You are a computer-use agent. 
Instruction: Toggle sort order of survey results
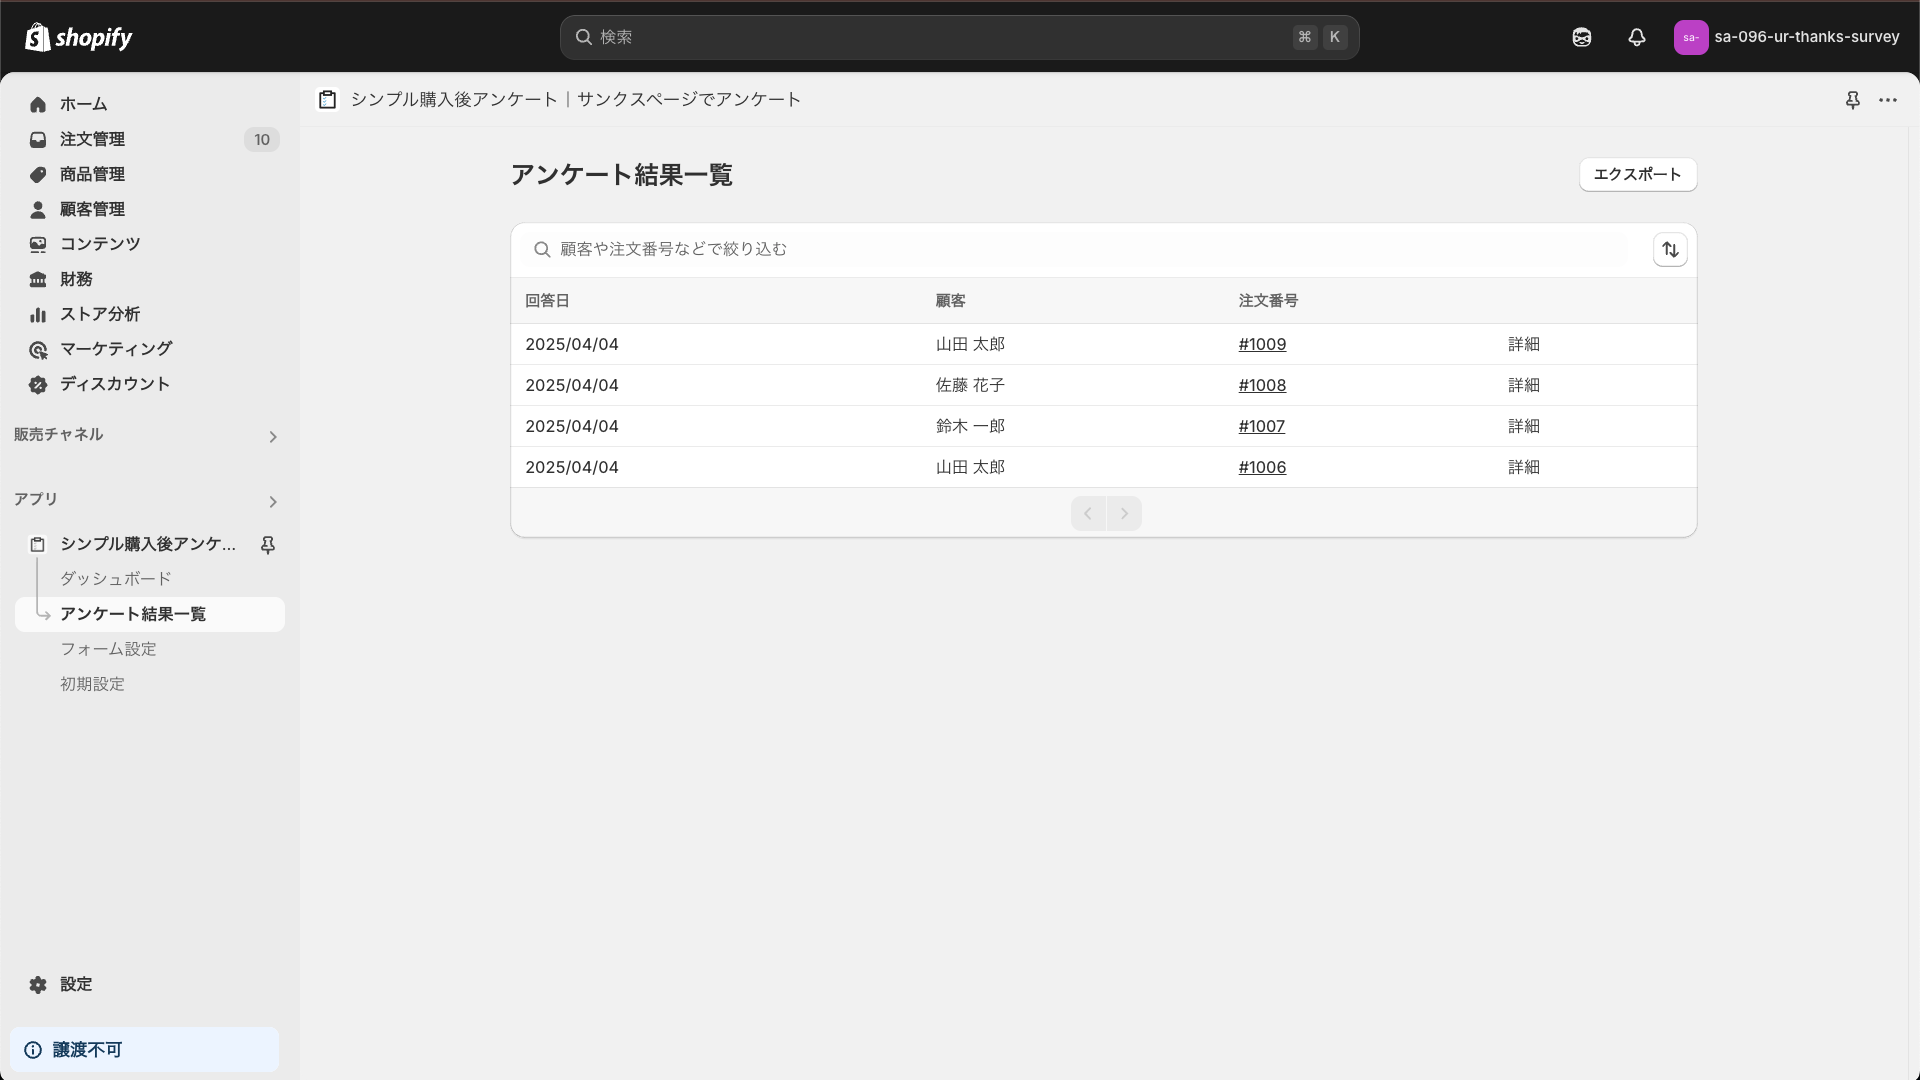tap(1669, 249)
